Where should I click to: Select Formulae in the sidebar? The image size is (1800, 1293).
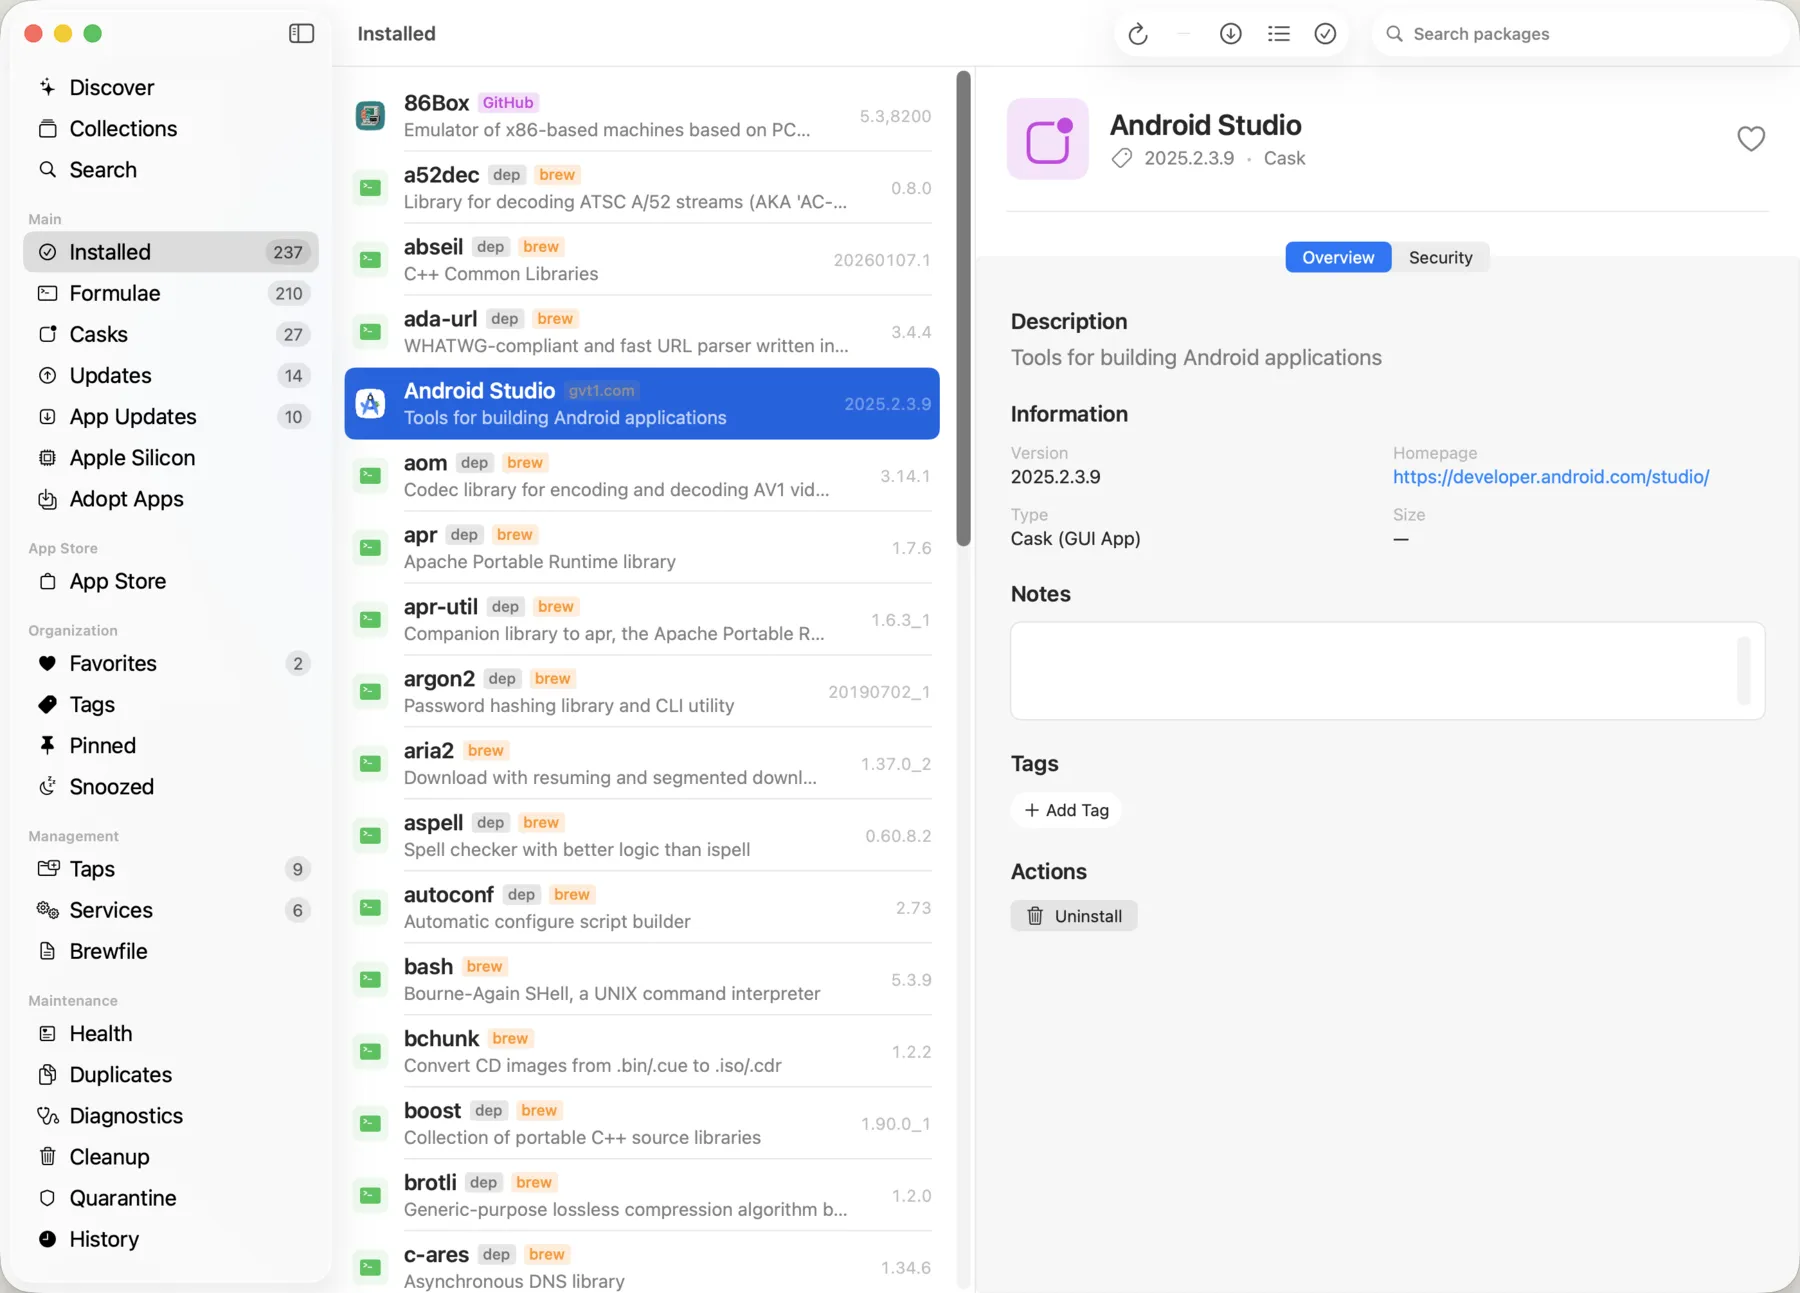click(x=171, y=293)
